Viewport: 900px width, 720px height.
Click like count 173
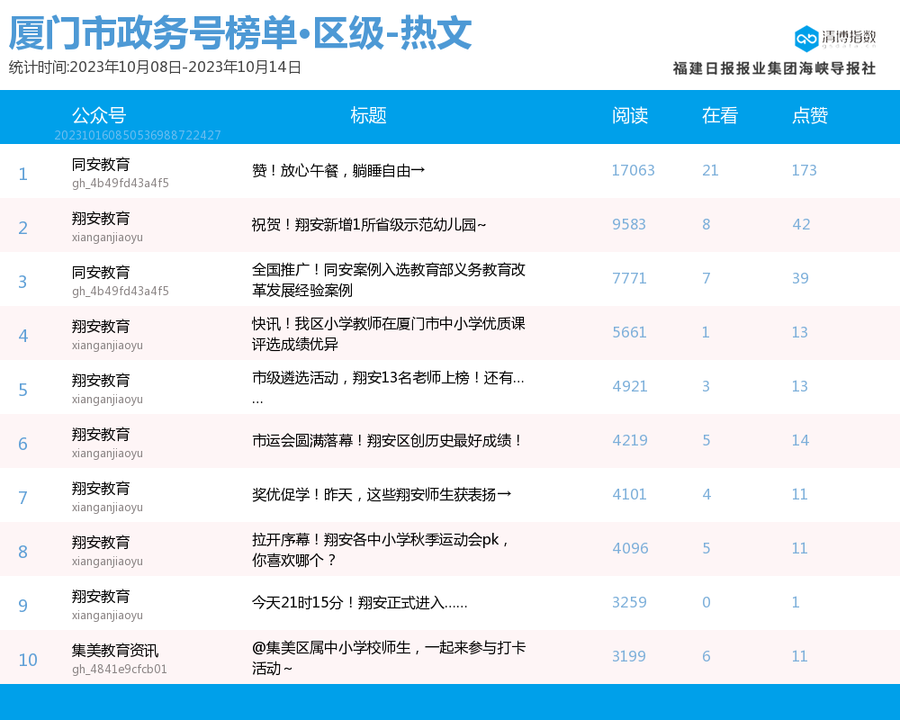(x=804, y=171)
